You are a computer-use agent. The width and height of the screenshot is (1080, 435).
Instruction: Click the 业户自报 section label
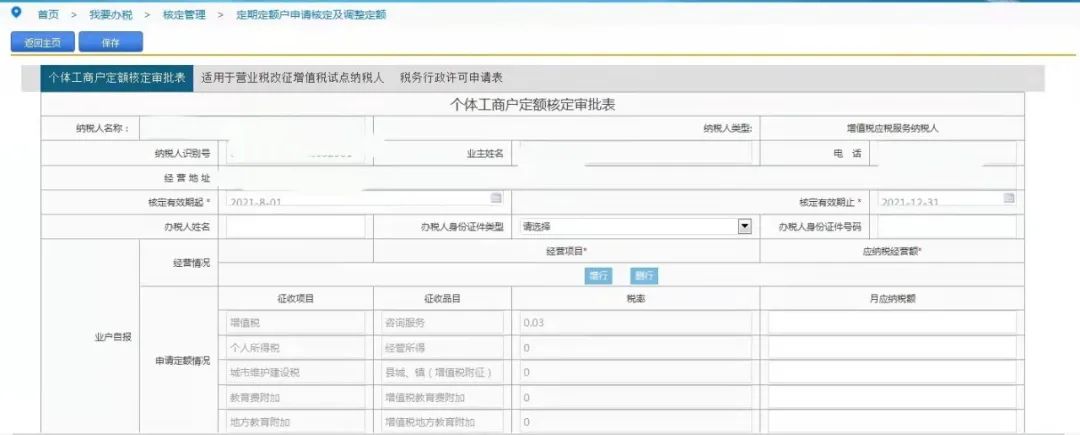(x=113, y=337)
